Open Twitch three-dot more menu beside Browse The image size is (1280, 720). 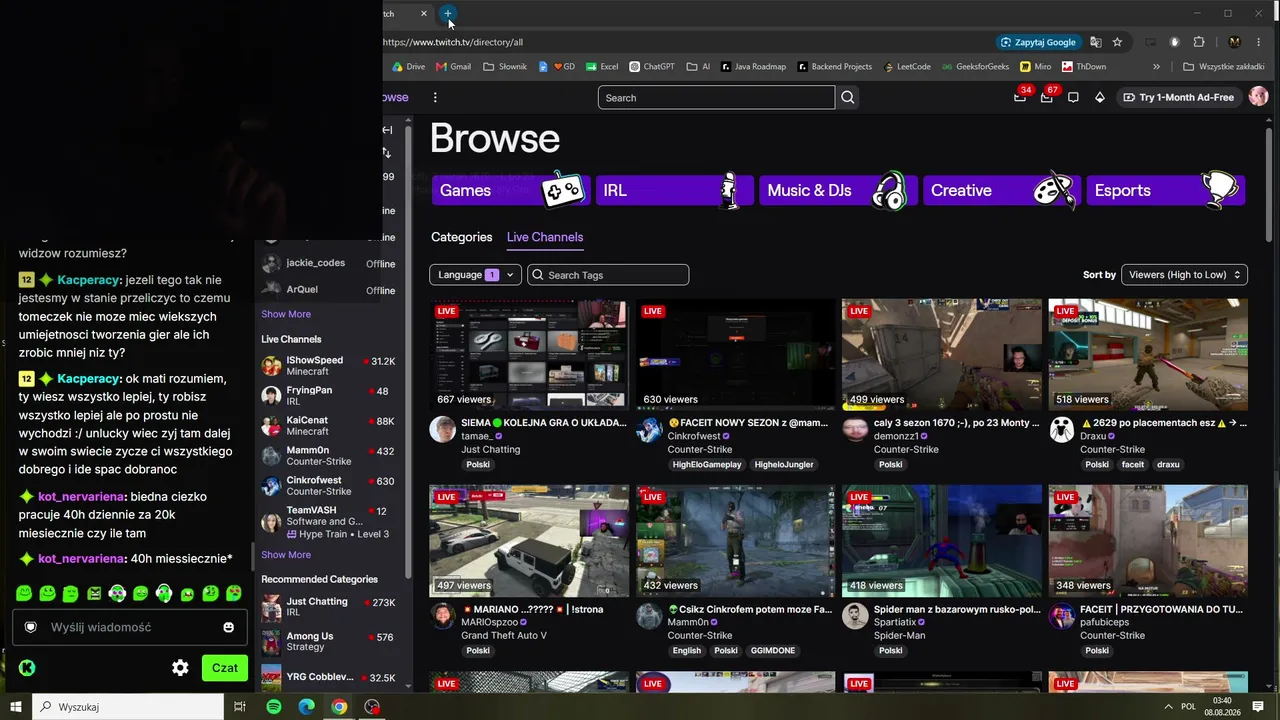click(435, 97)
